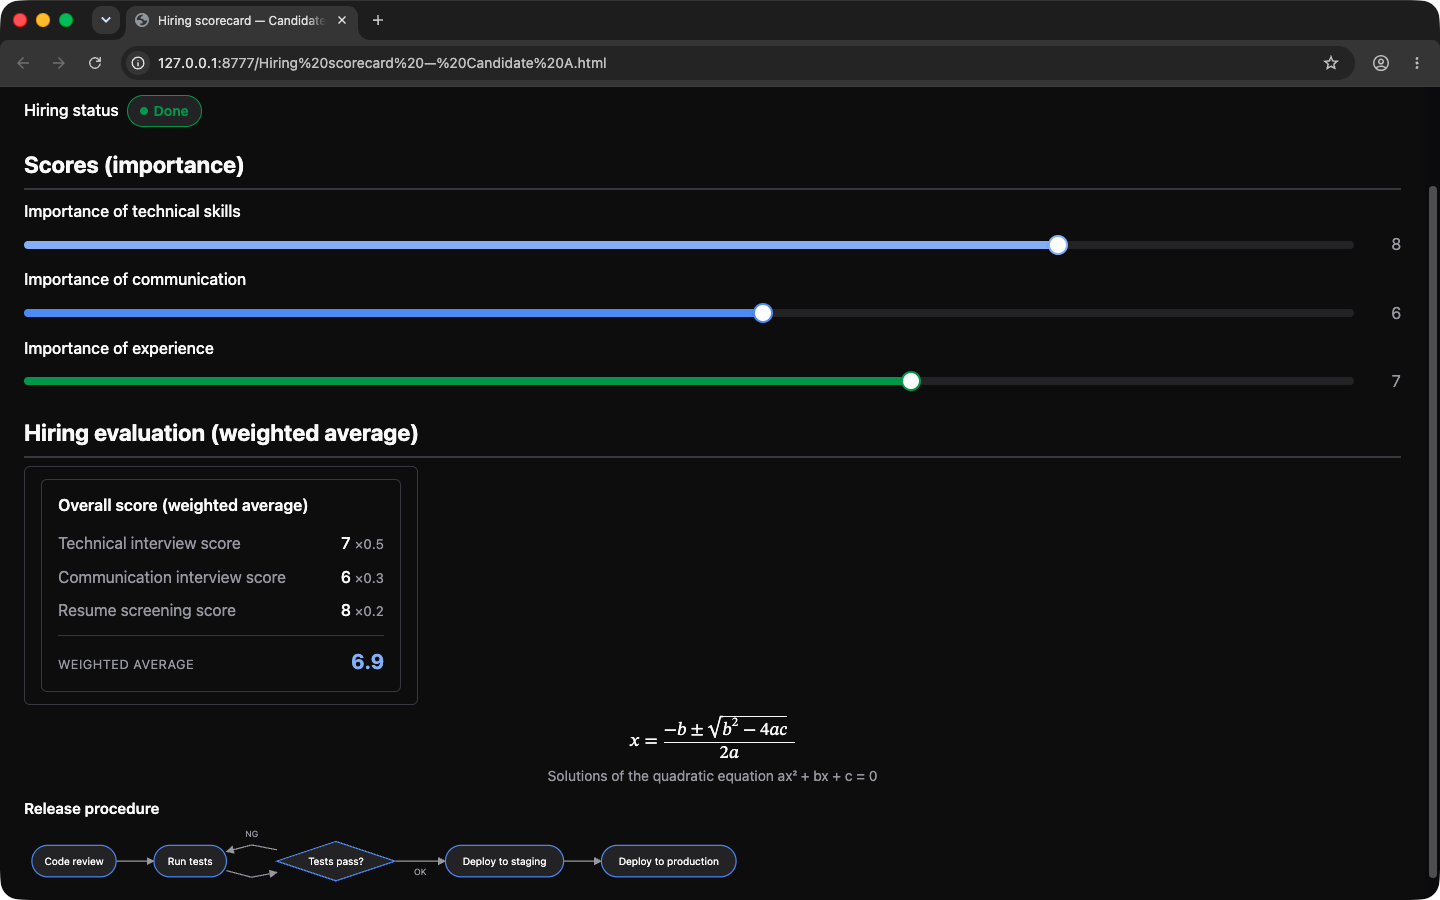Reload the page with refresh icon

click(95, 63)
